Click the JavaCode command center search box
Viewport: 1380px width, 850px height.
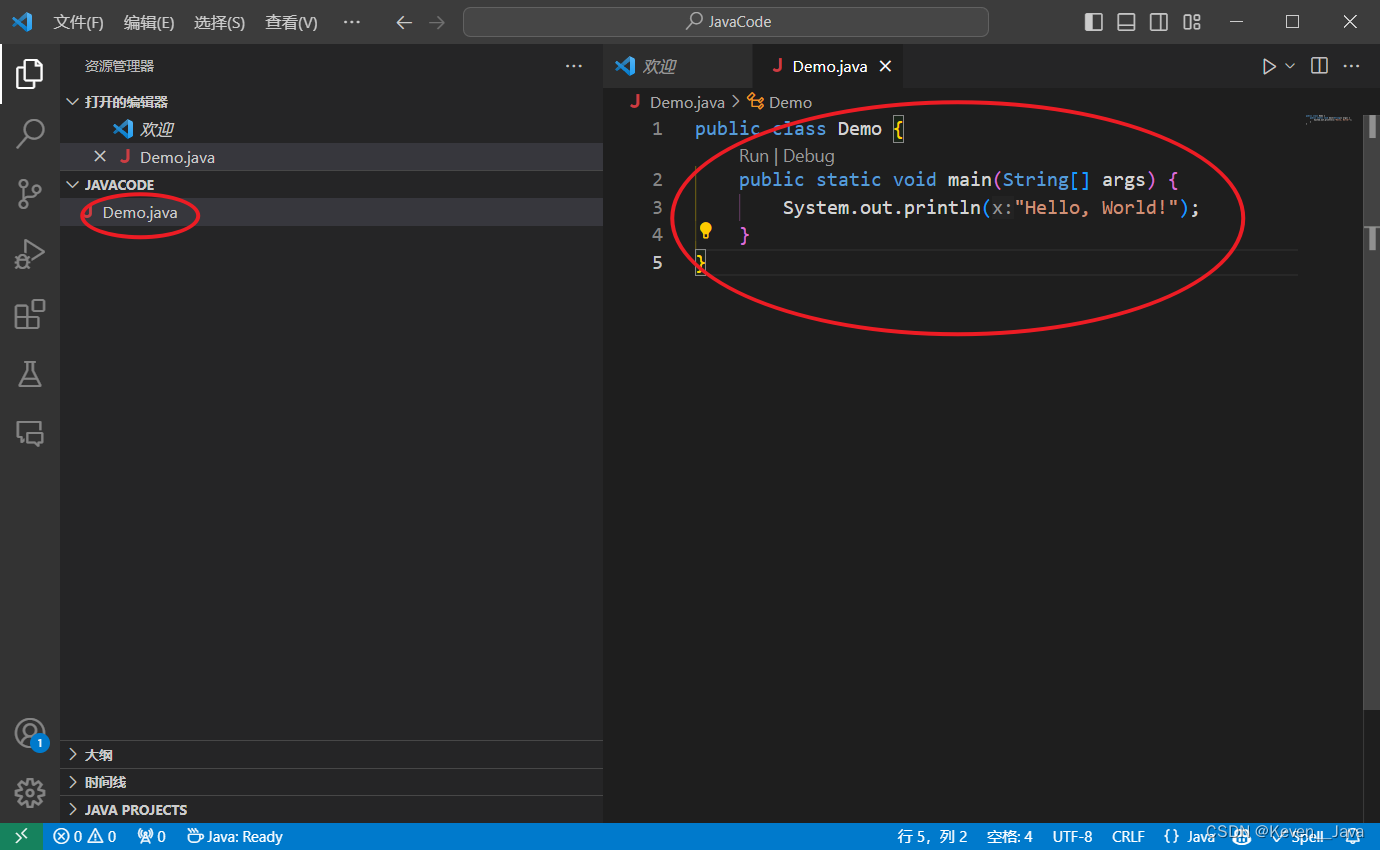[726, 22]
